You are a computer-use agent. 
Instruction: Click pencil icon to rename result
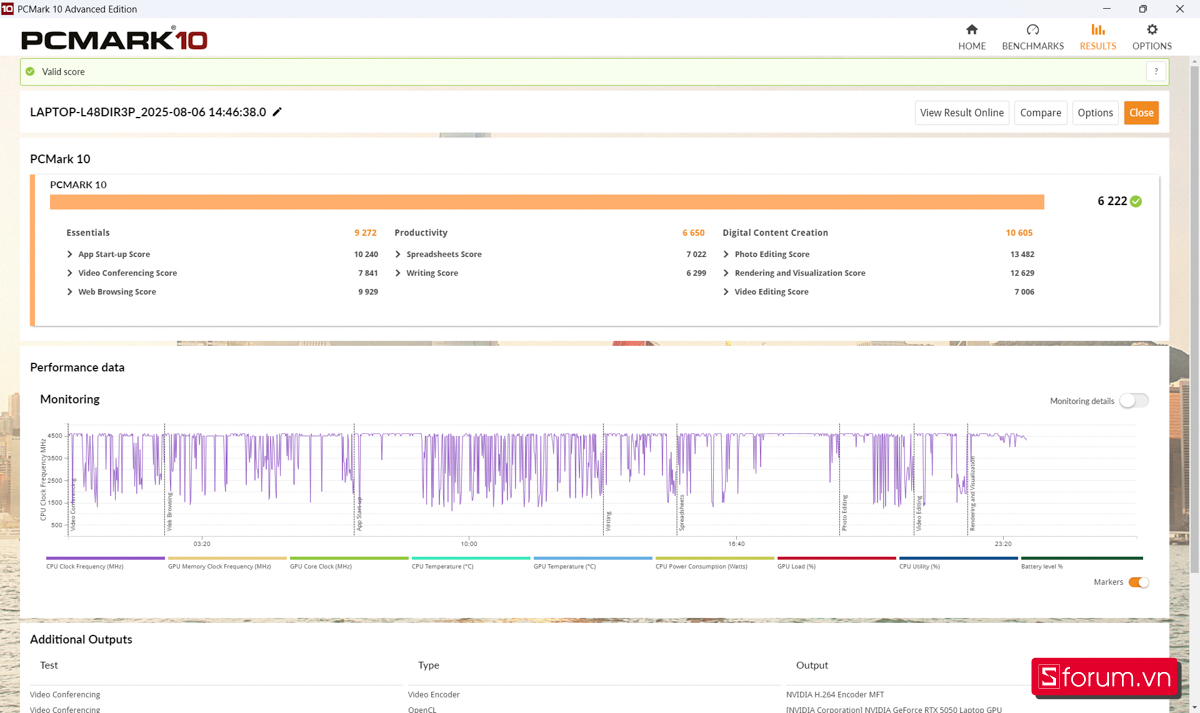click(278, 112)
